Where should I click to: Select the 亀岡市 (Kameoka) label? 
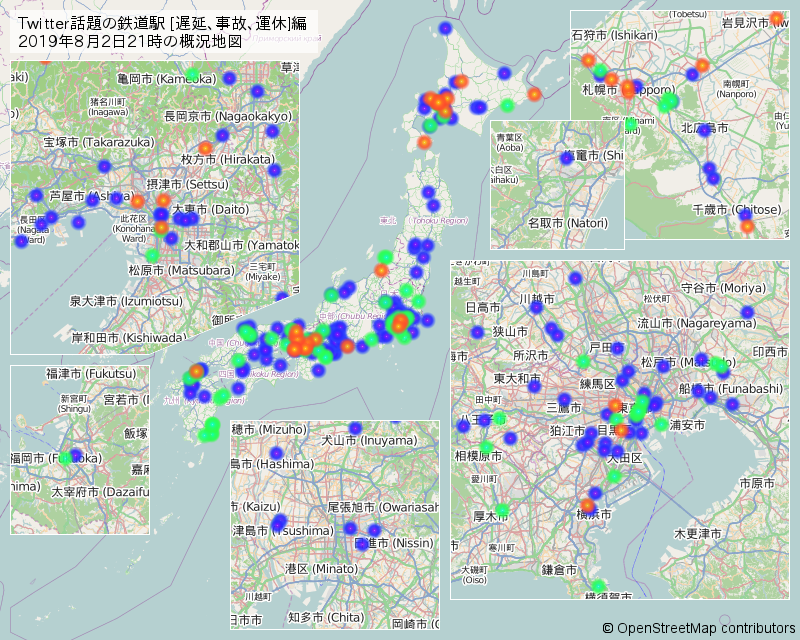coord(166,79)
